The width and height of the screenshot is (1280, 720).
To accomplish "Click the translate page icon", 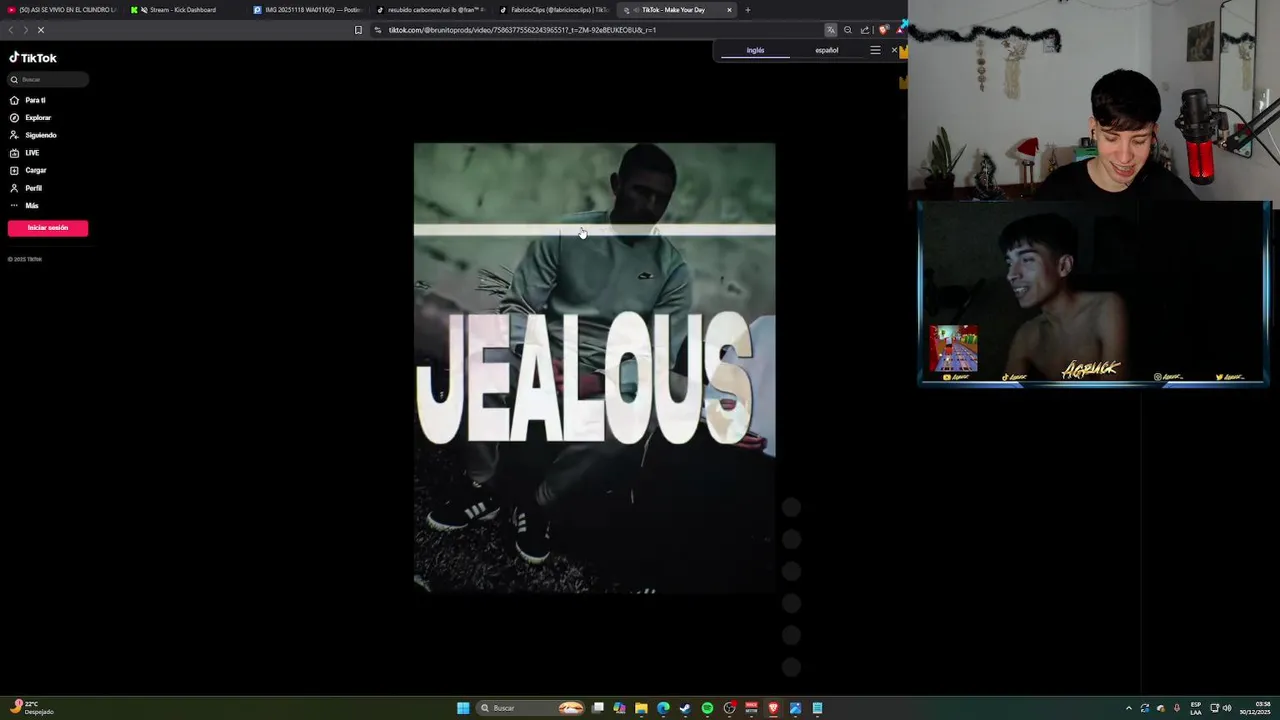I will [830, 30].
